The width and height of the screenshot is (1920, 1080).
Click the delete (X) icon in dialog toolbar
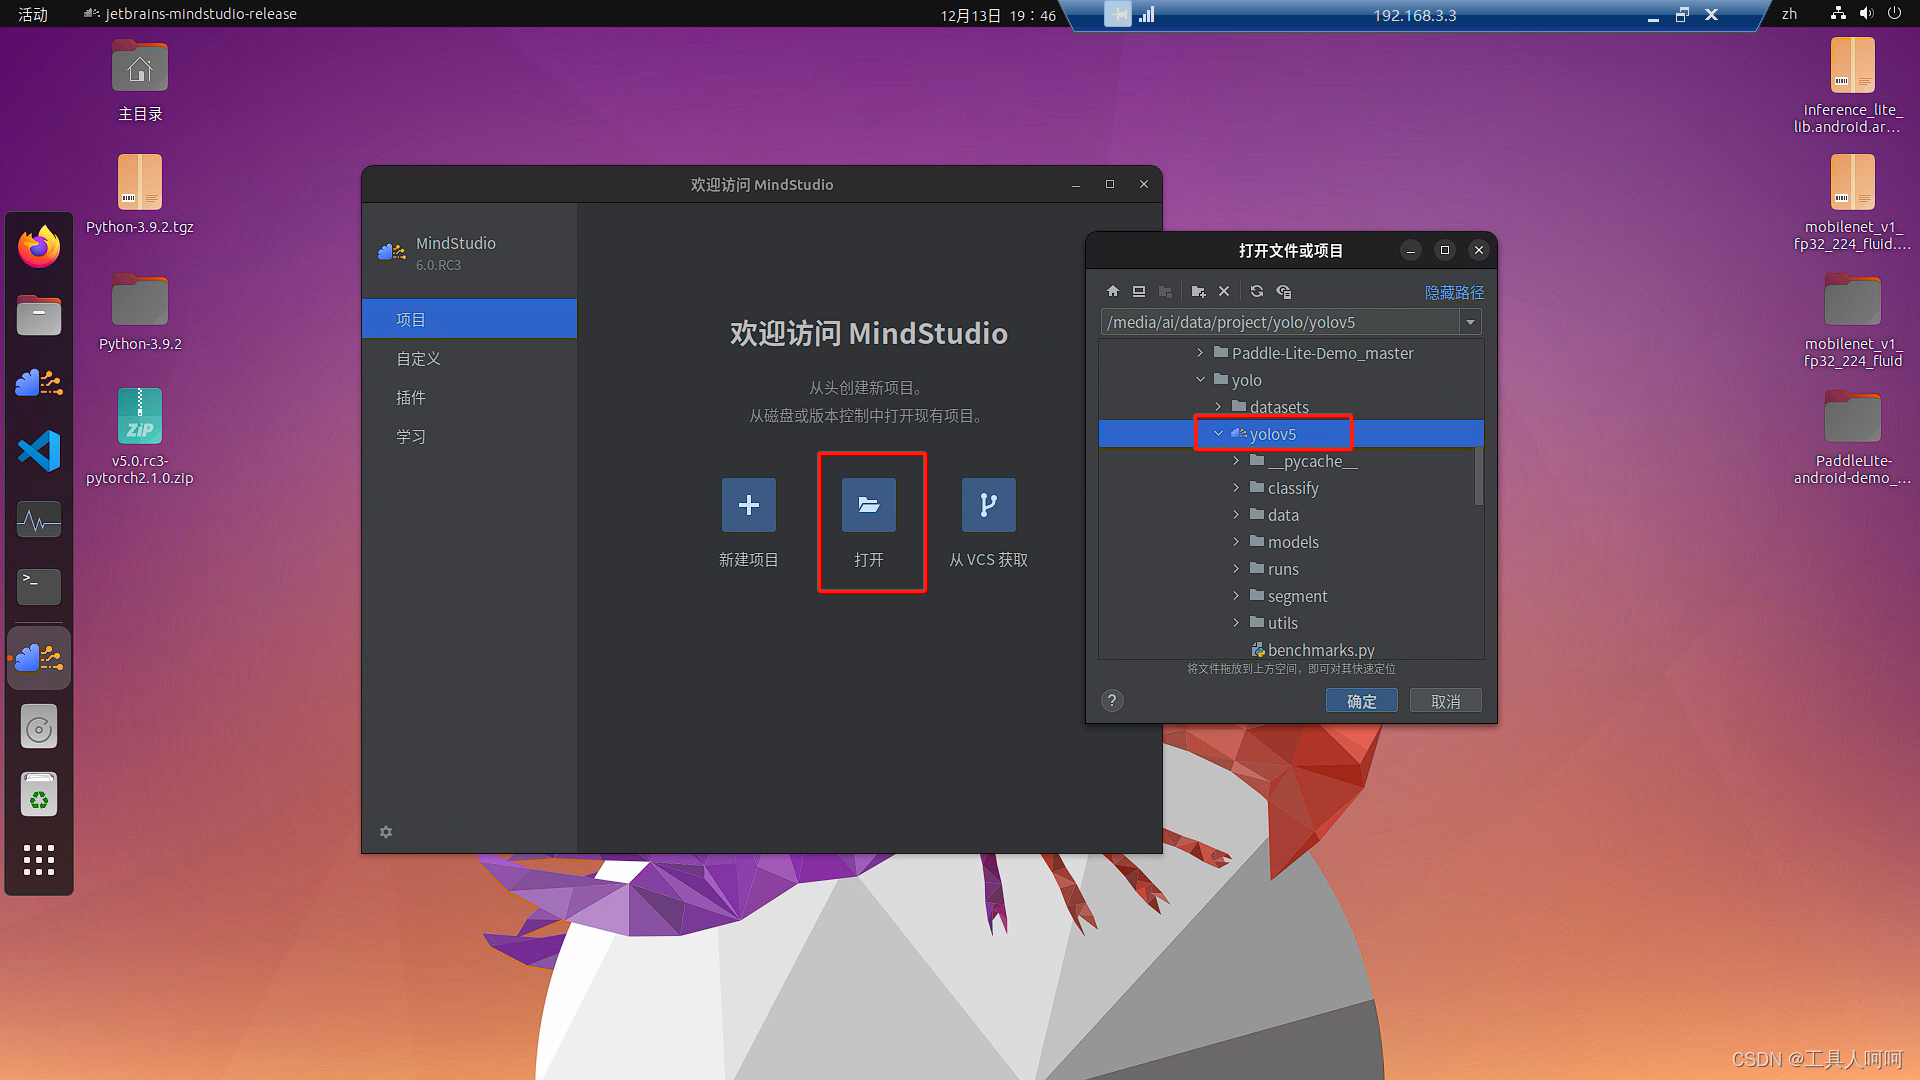1224,291
